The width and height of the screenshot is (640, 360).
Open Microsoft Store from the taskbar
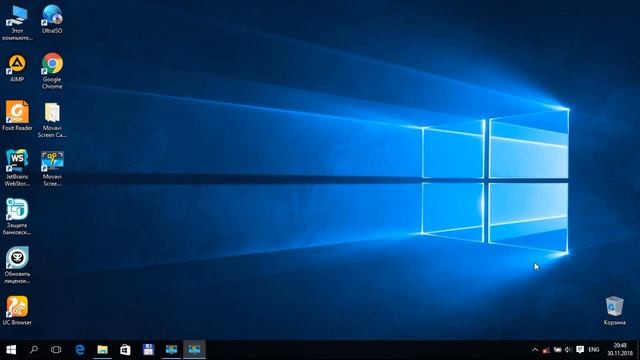click(x=125, y=350)
